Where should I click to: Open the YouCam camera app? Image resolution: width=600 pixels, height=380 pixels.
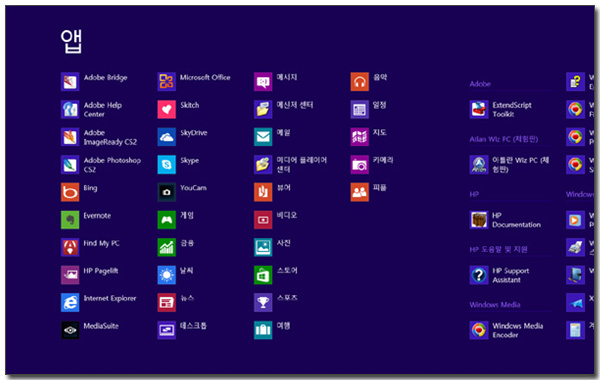(166, 192)
